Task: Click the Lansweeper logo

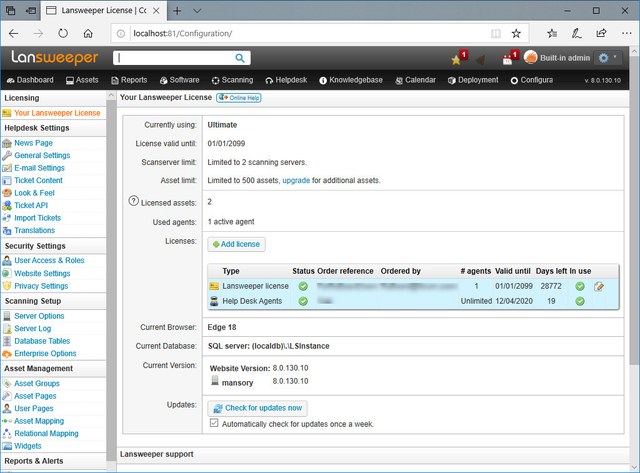Action: point(55,58)
